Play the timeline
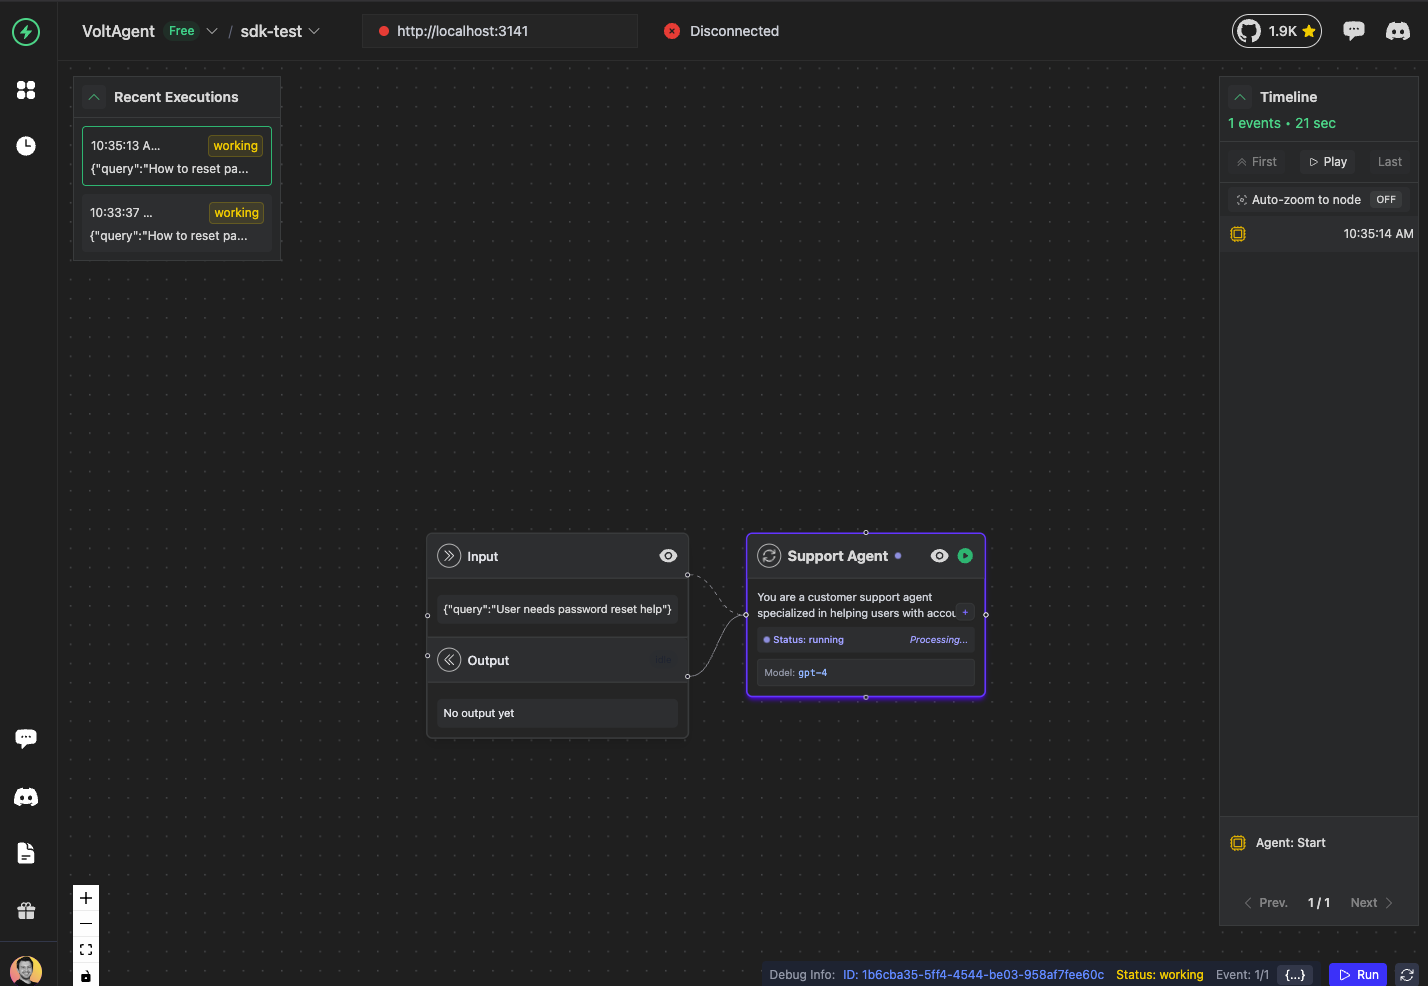Screen dimensions: 1428x986 (x=1328, y=162)
